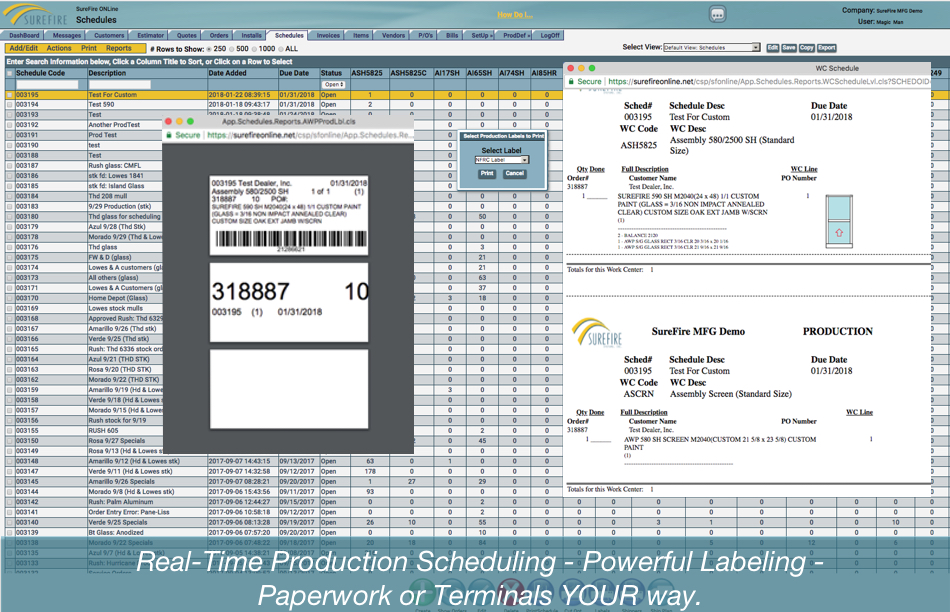Open the Bills tab
Image resolution: width=950 pixels, height=612 pixels.
coord(453,36)
